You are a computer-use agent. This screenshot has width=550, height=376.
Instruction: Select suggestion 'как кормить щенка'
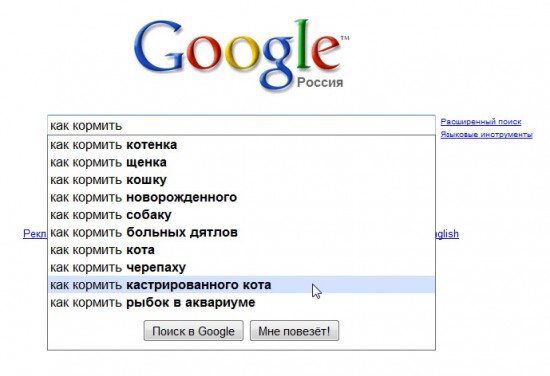coord(241,162)
